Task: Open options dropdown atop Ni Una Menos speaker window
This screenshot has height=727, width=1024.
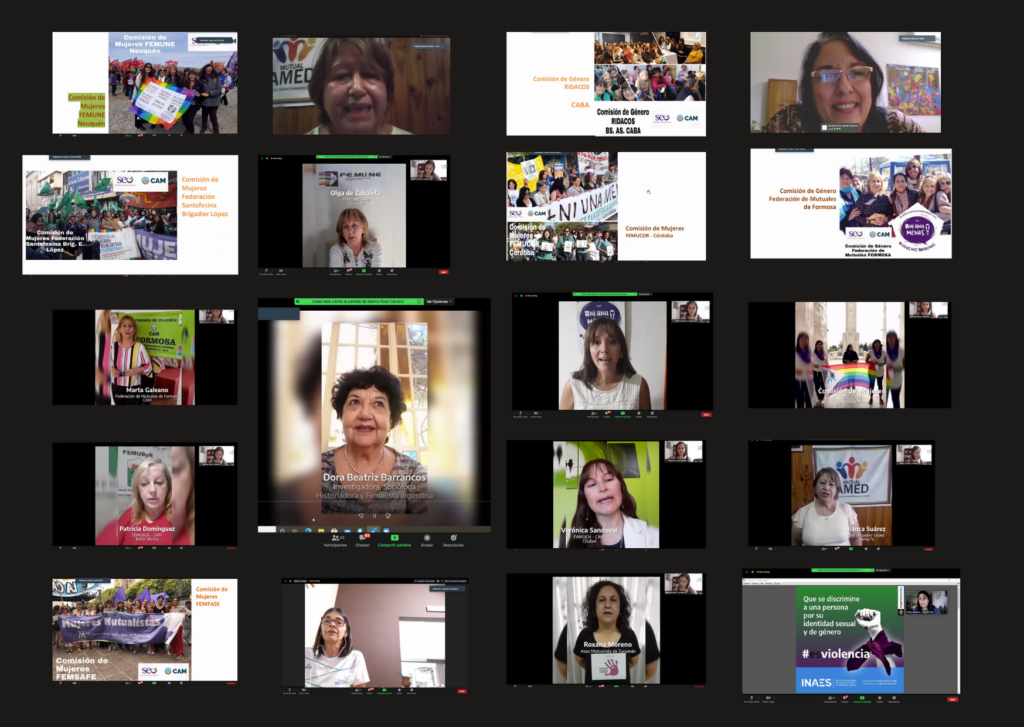Action: click(644, 295)
